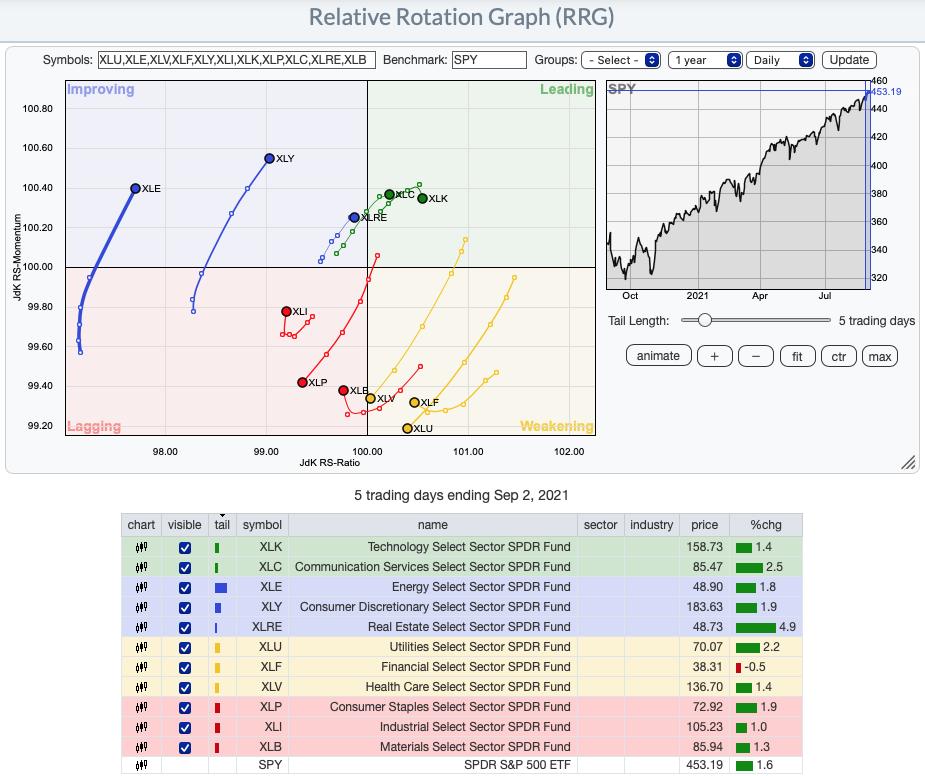Toggle visibility of XLV

(185, 688)
